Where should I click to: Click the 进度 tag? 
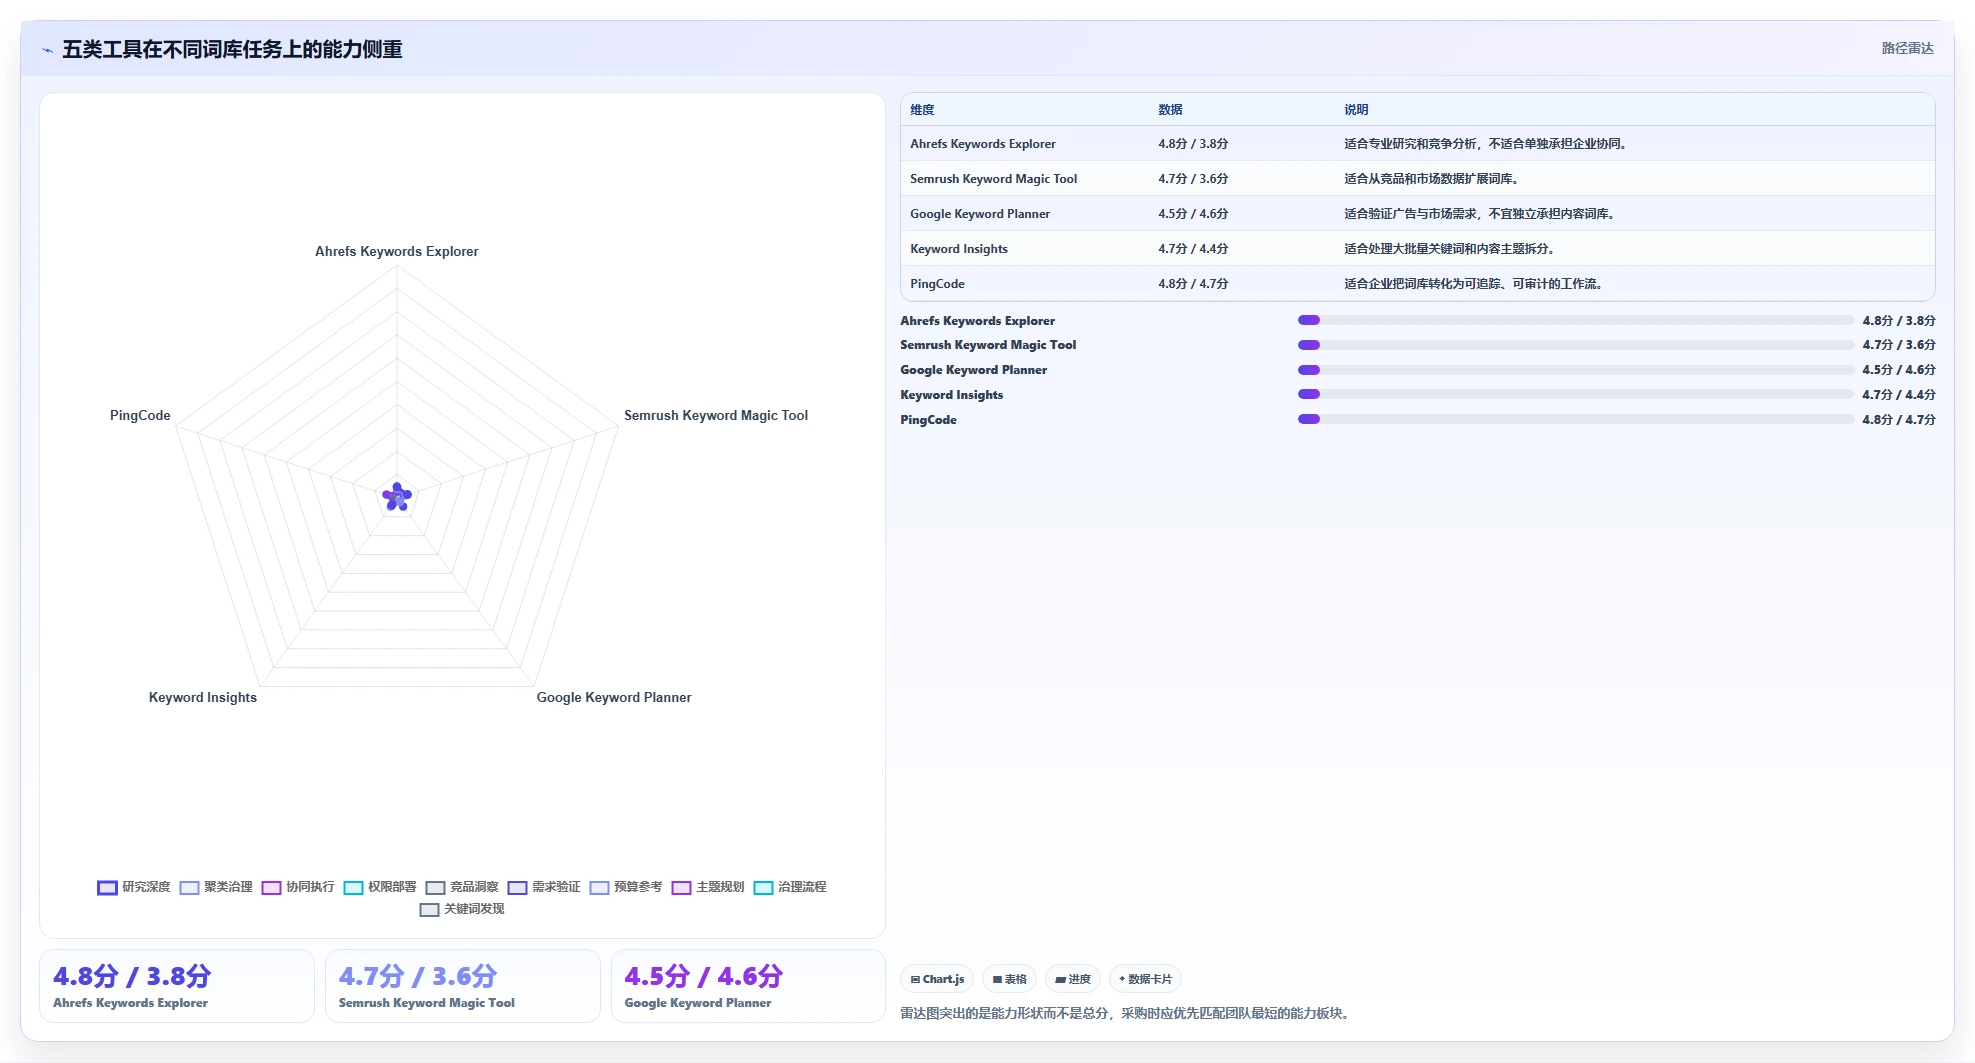coord(1073,979)
